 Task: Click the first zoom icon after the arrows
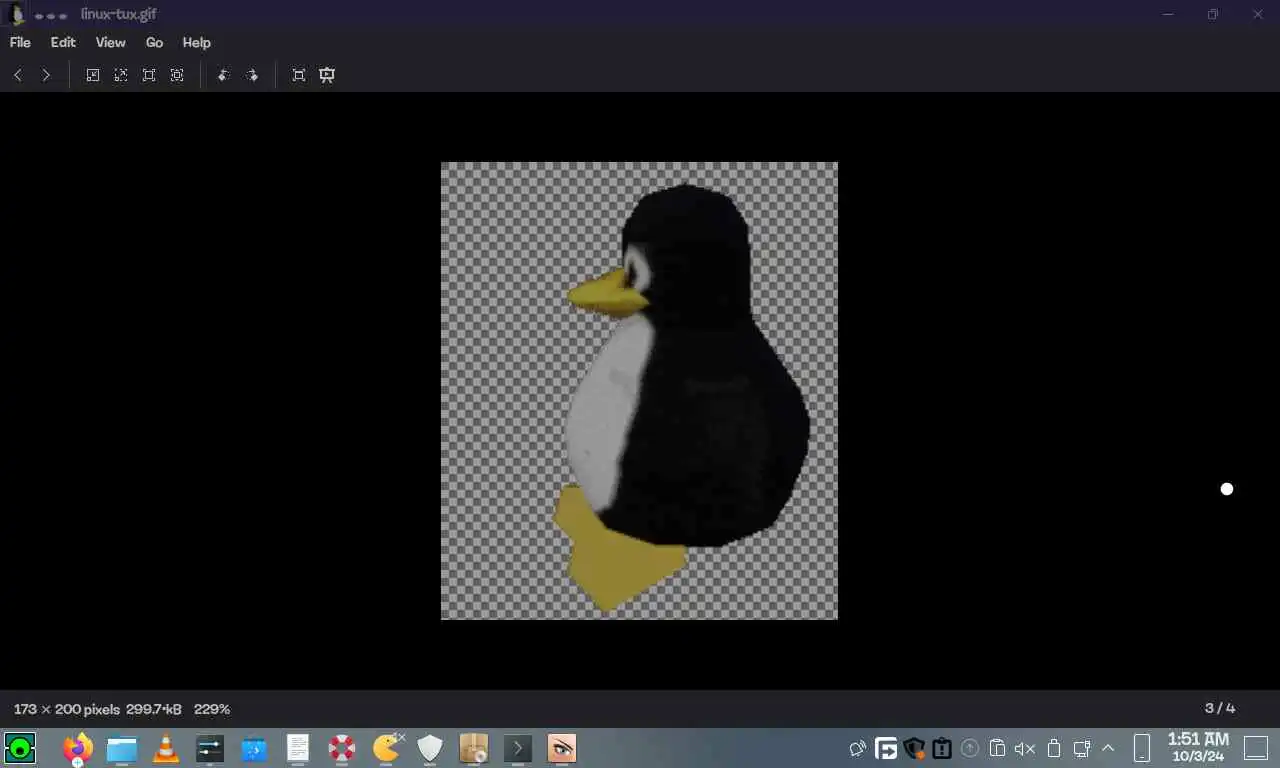93,75
